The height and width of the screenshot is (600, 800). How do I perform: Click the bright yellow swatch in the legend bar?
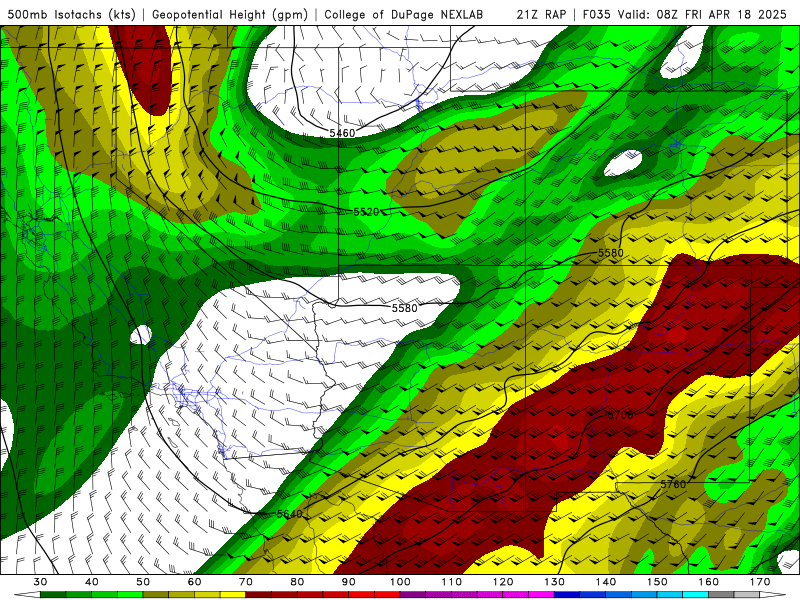(233, 595)
